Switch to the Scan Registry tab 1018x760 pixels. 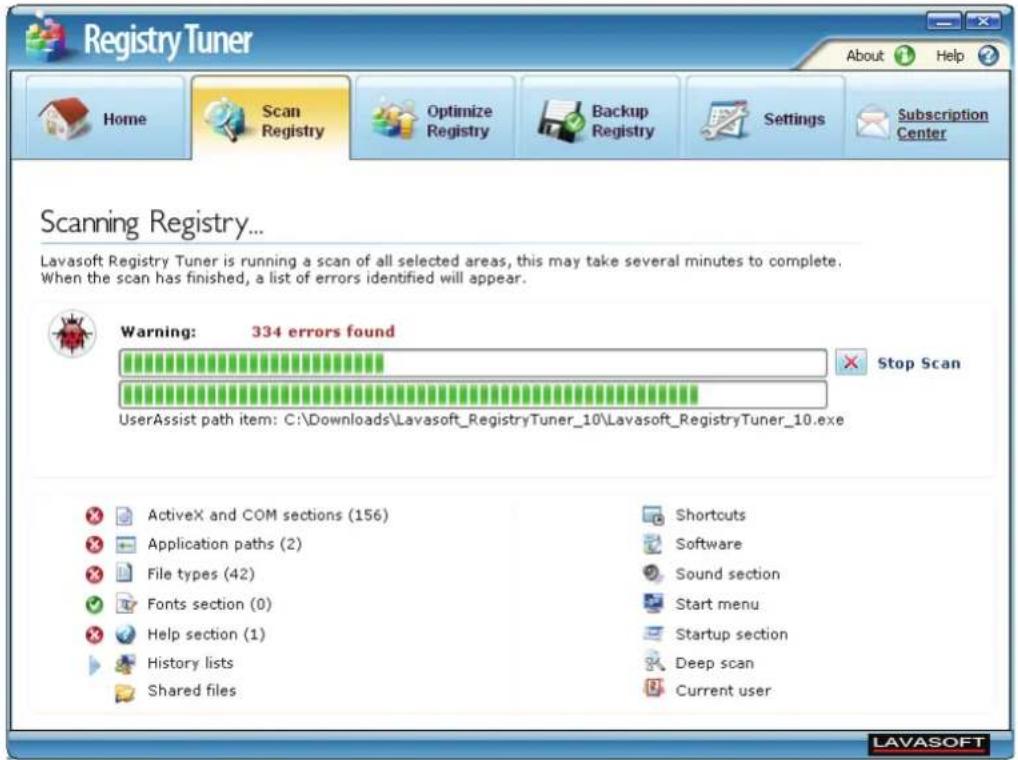tap(271, 118)
